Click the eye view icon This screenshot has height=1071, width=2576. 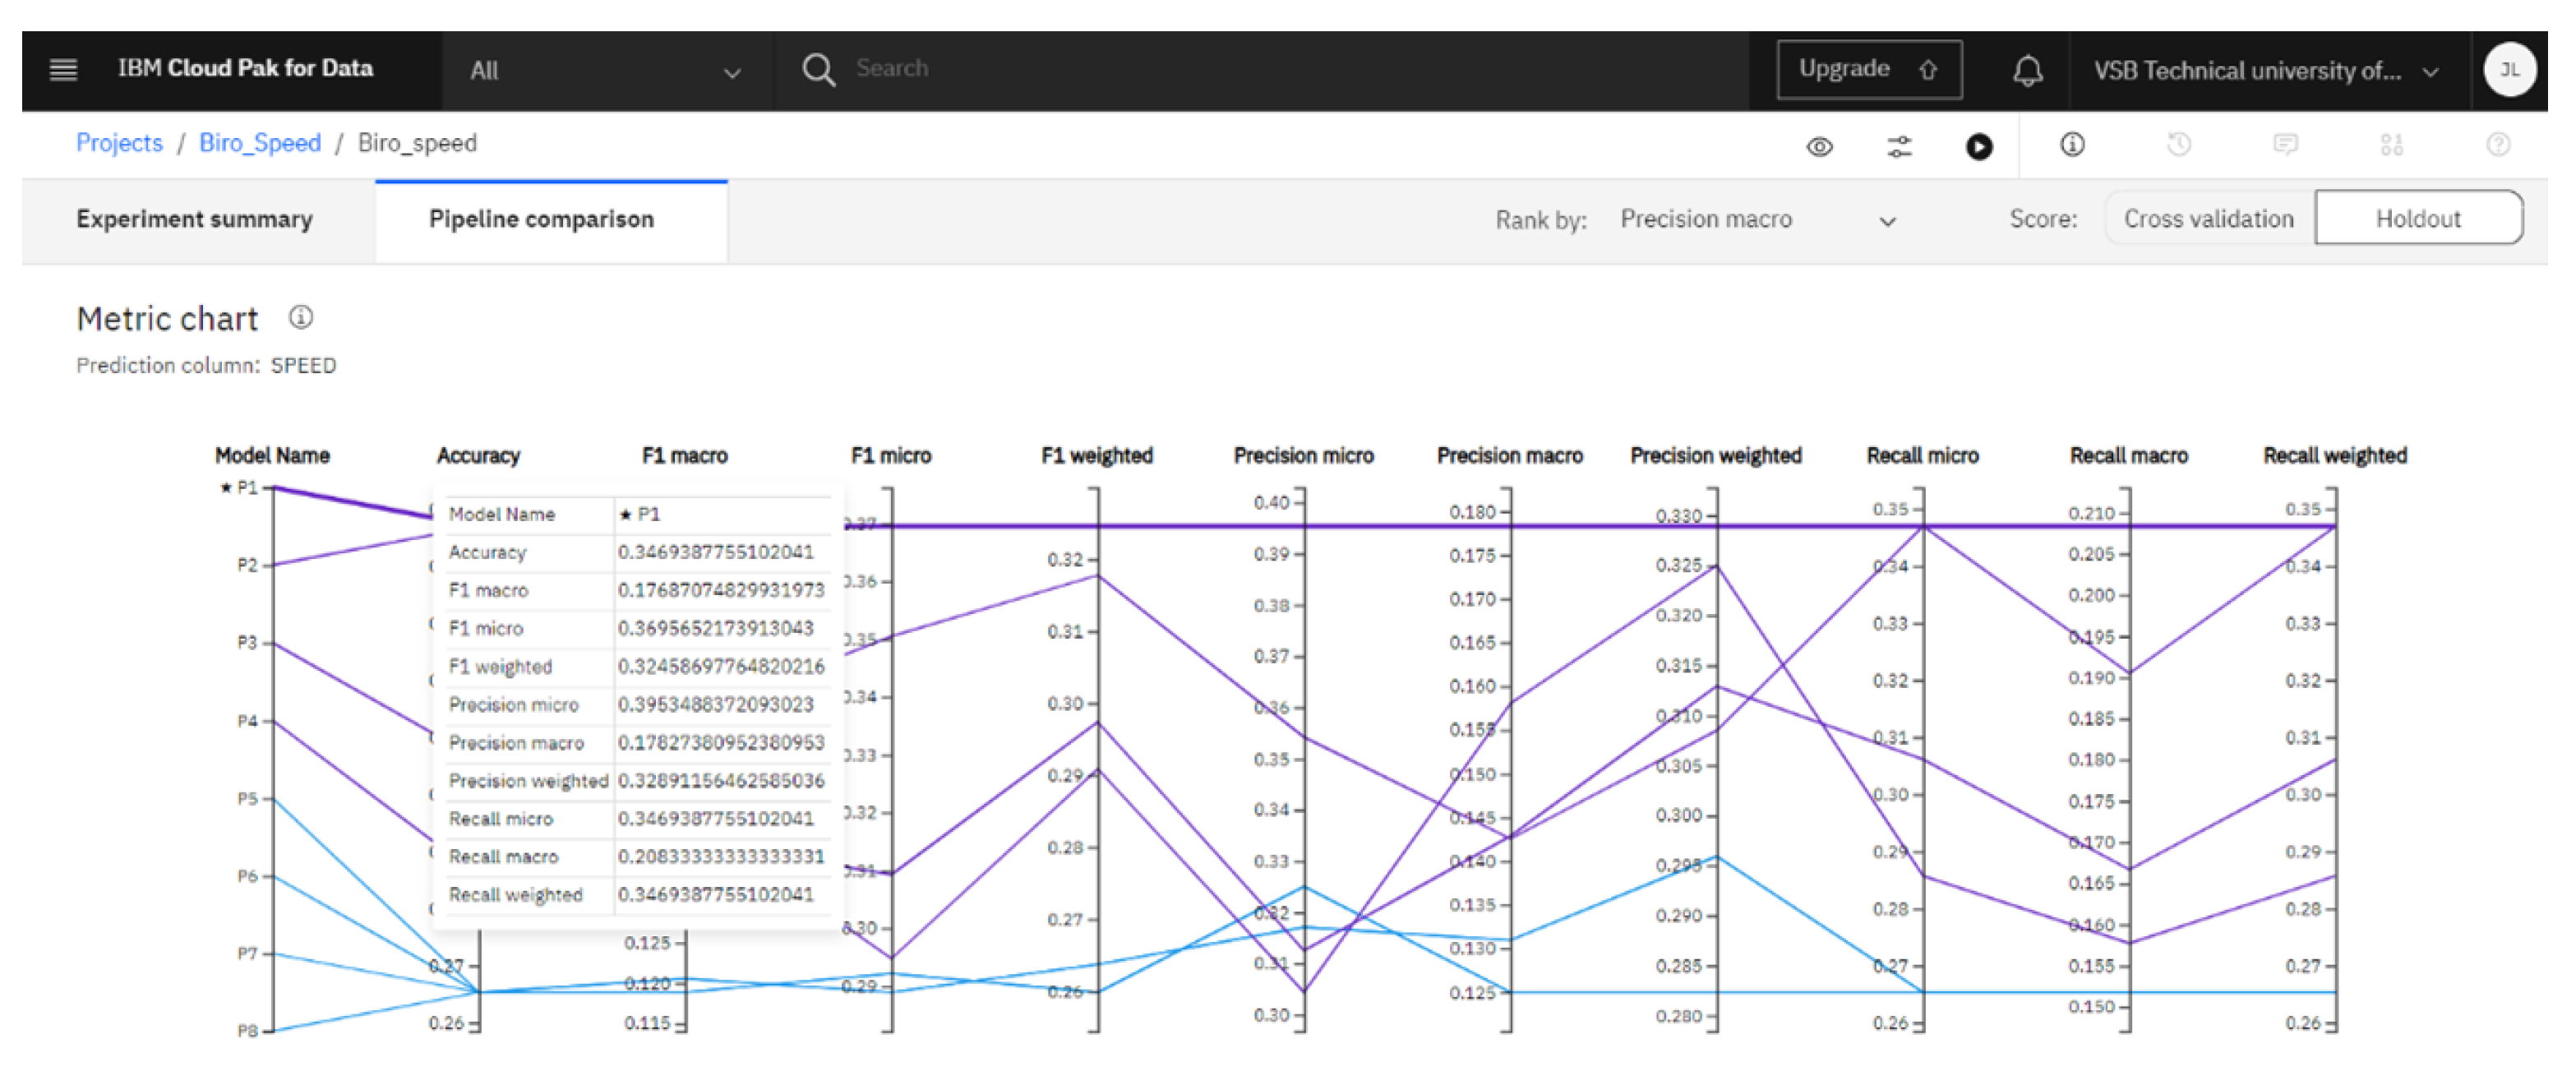1819,147
